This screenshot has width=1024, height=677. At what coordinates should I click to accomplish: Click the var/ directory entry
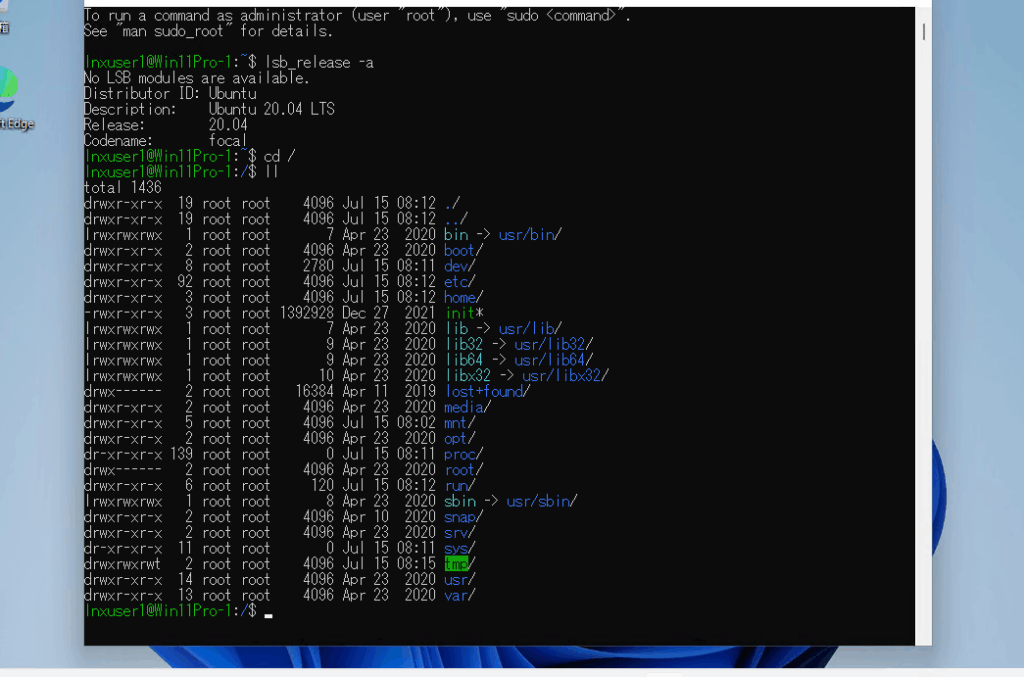click(460, 595)
